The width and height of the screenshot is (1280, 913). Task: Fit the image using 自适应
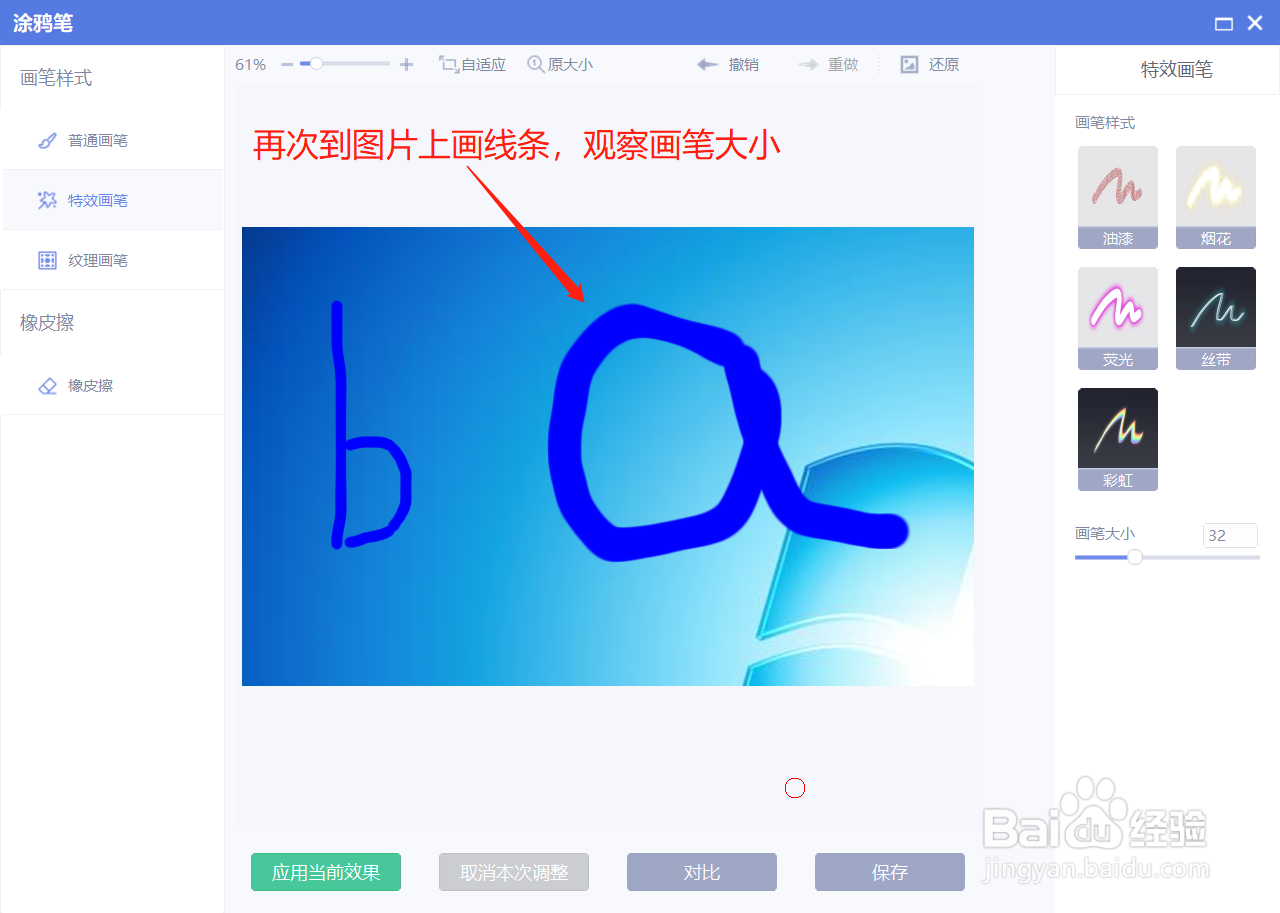point(472,64)
